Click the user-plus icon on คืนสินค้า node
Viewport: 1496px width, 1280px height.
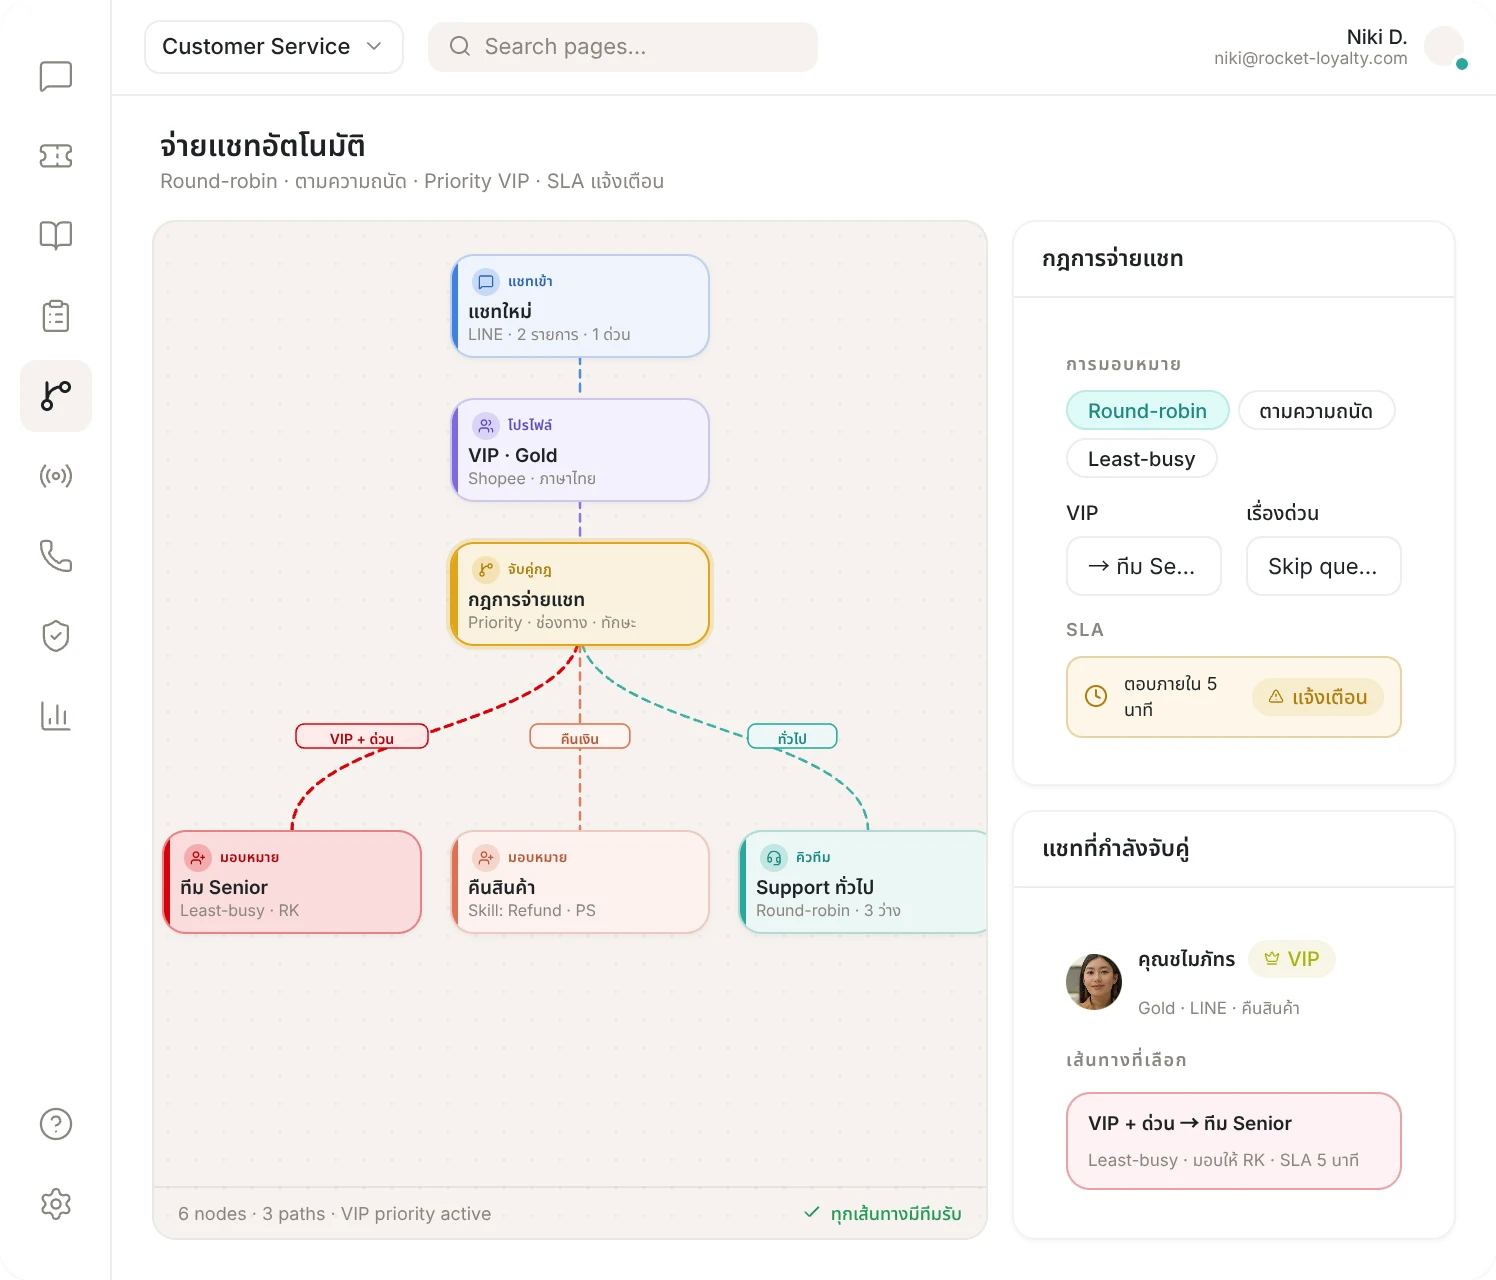(486, 858)
